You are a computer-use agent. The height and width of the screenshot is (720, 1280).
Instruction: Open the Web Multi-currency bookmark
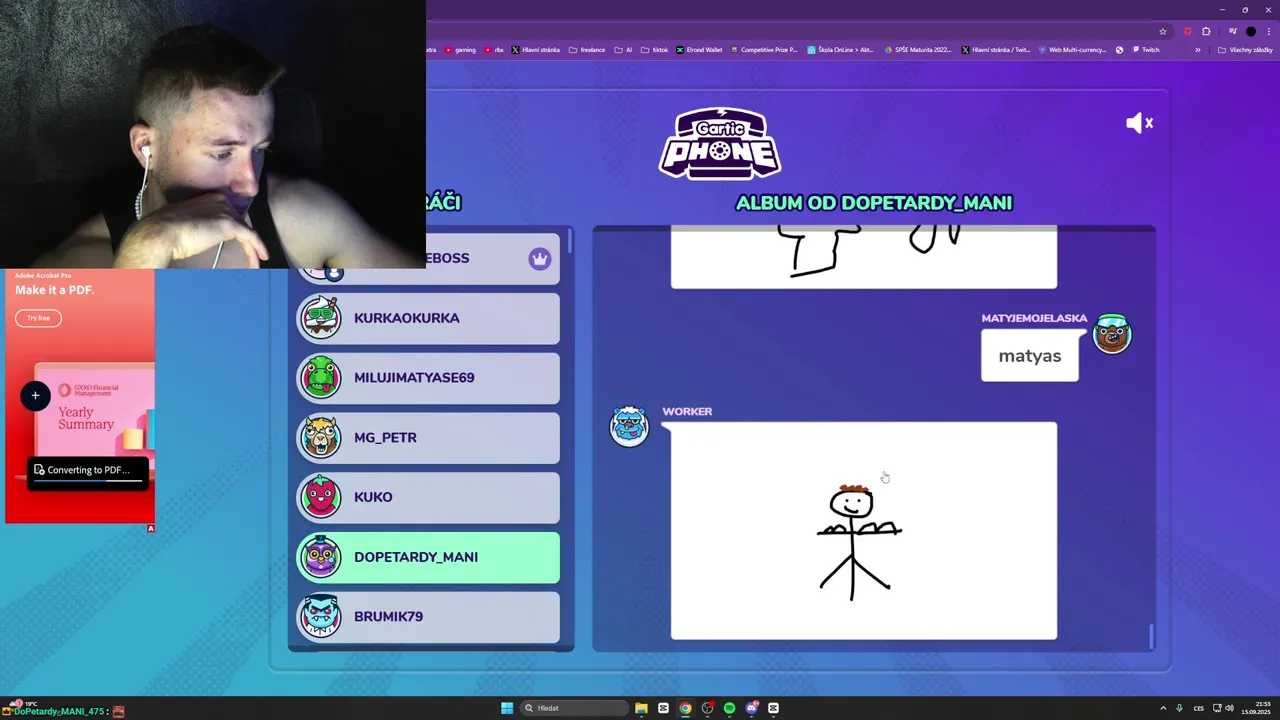click(x=1073, y=50)
